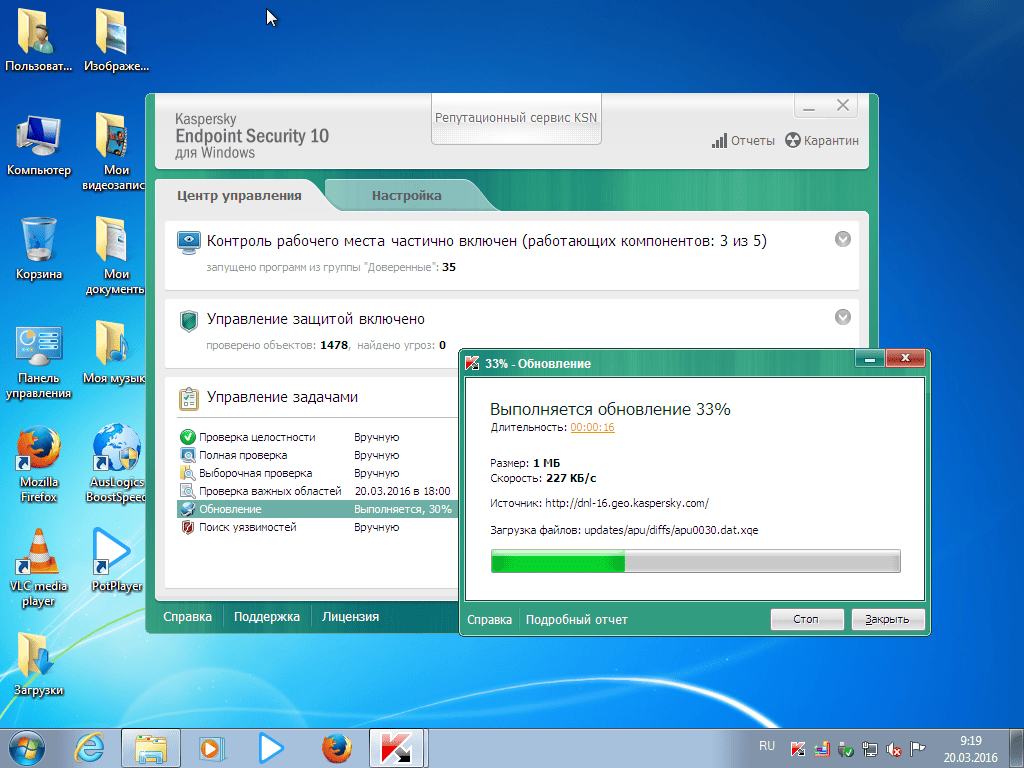Screen dimensions: 1024x768
Task: Select Проверка целостности task row
Action: click(317, 437)
